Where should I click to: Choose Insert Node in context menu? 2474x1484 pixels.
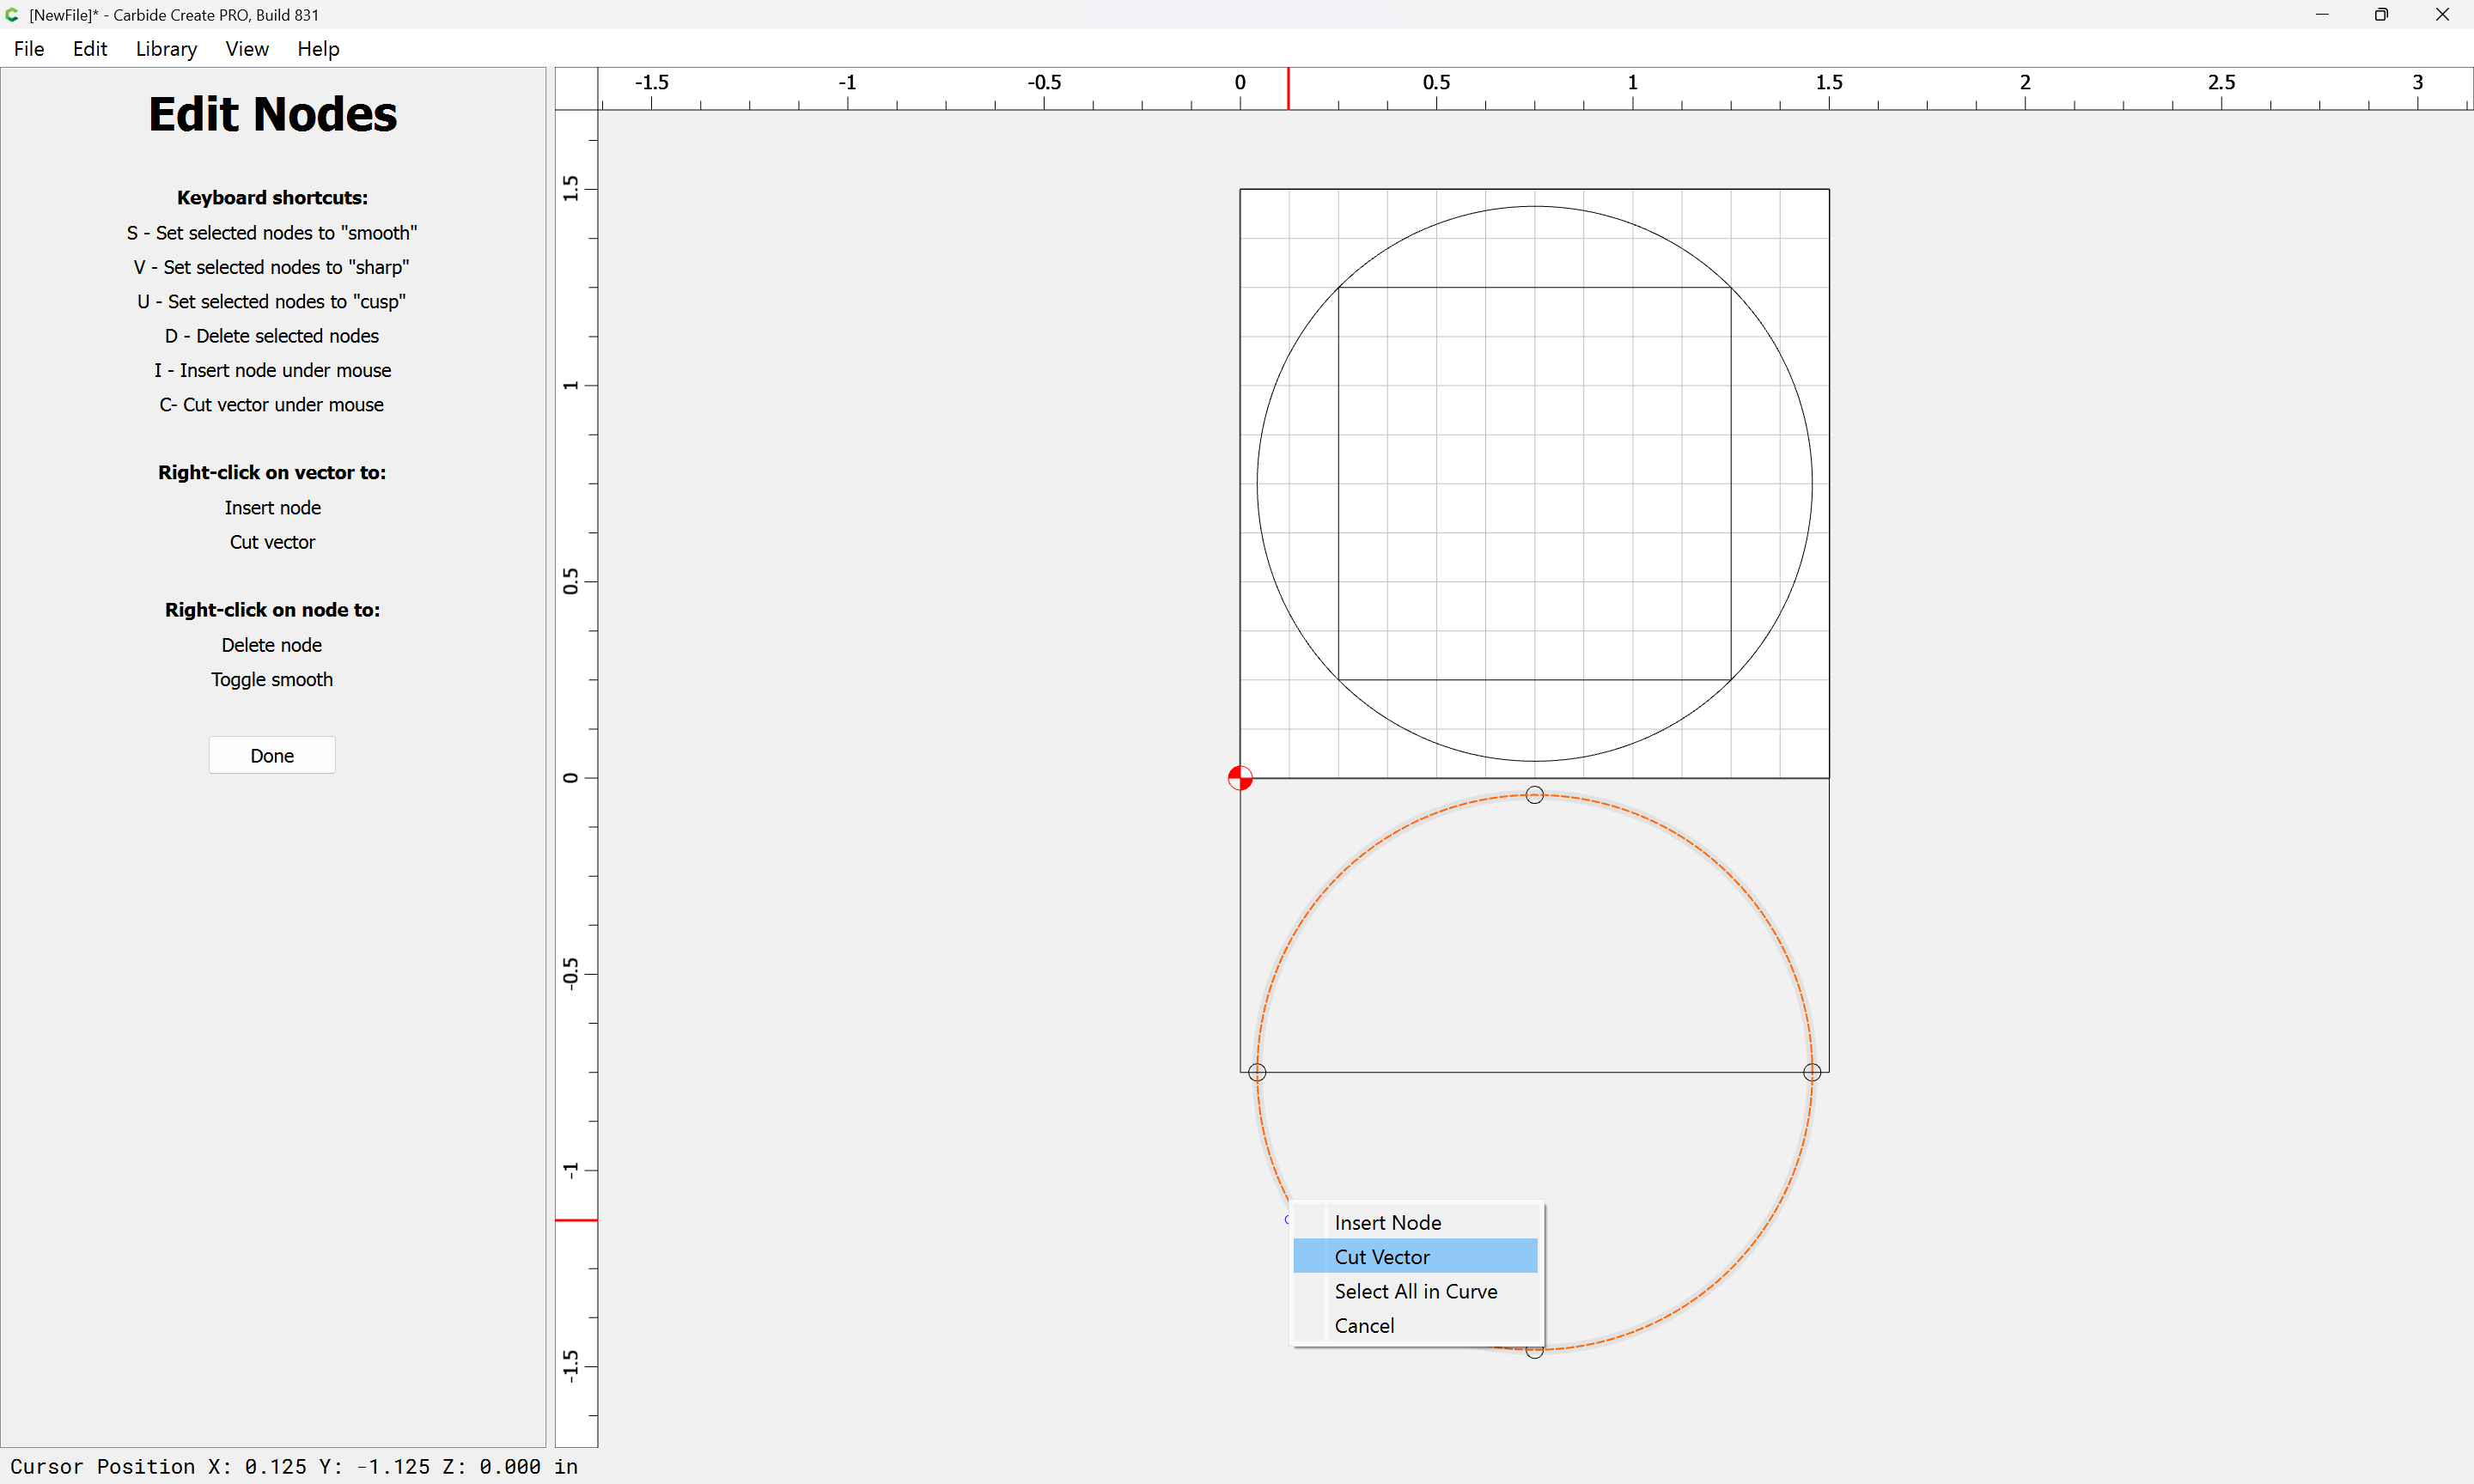[1387, 1222]
